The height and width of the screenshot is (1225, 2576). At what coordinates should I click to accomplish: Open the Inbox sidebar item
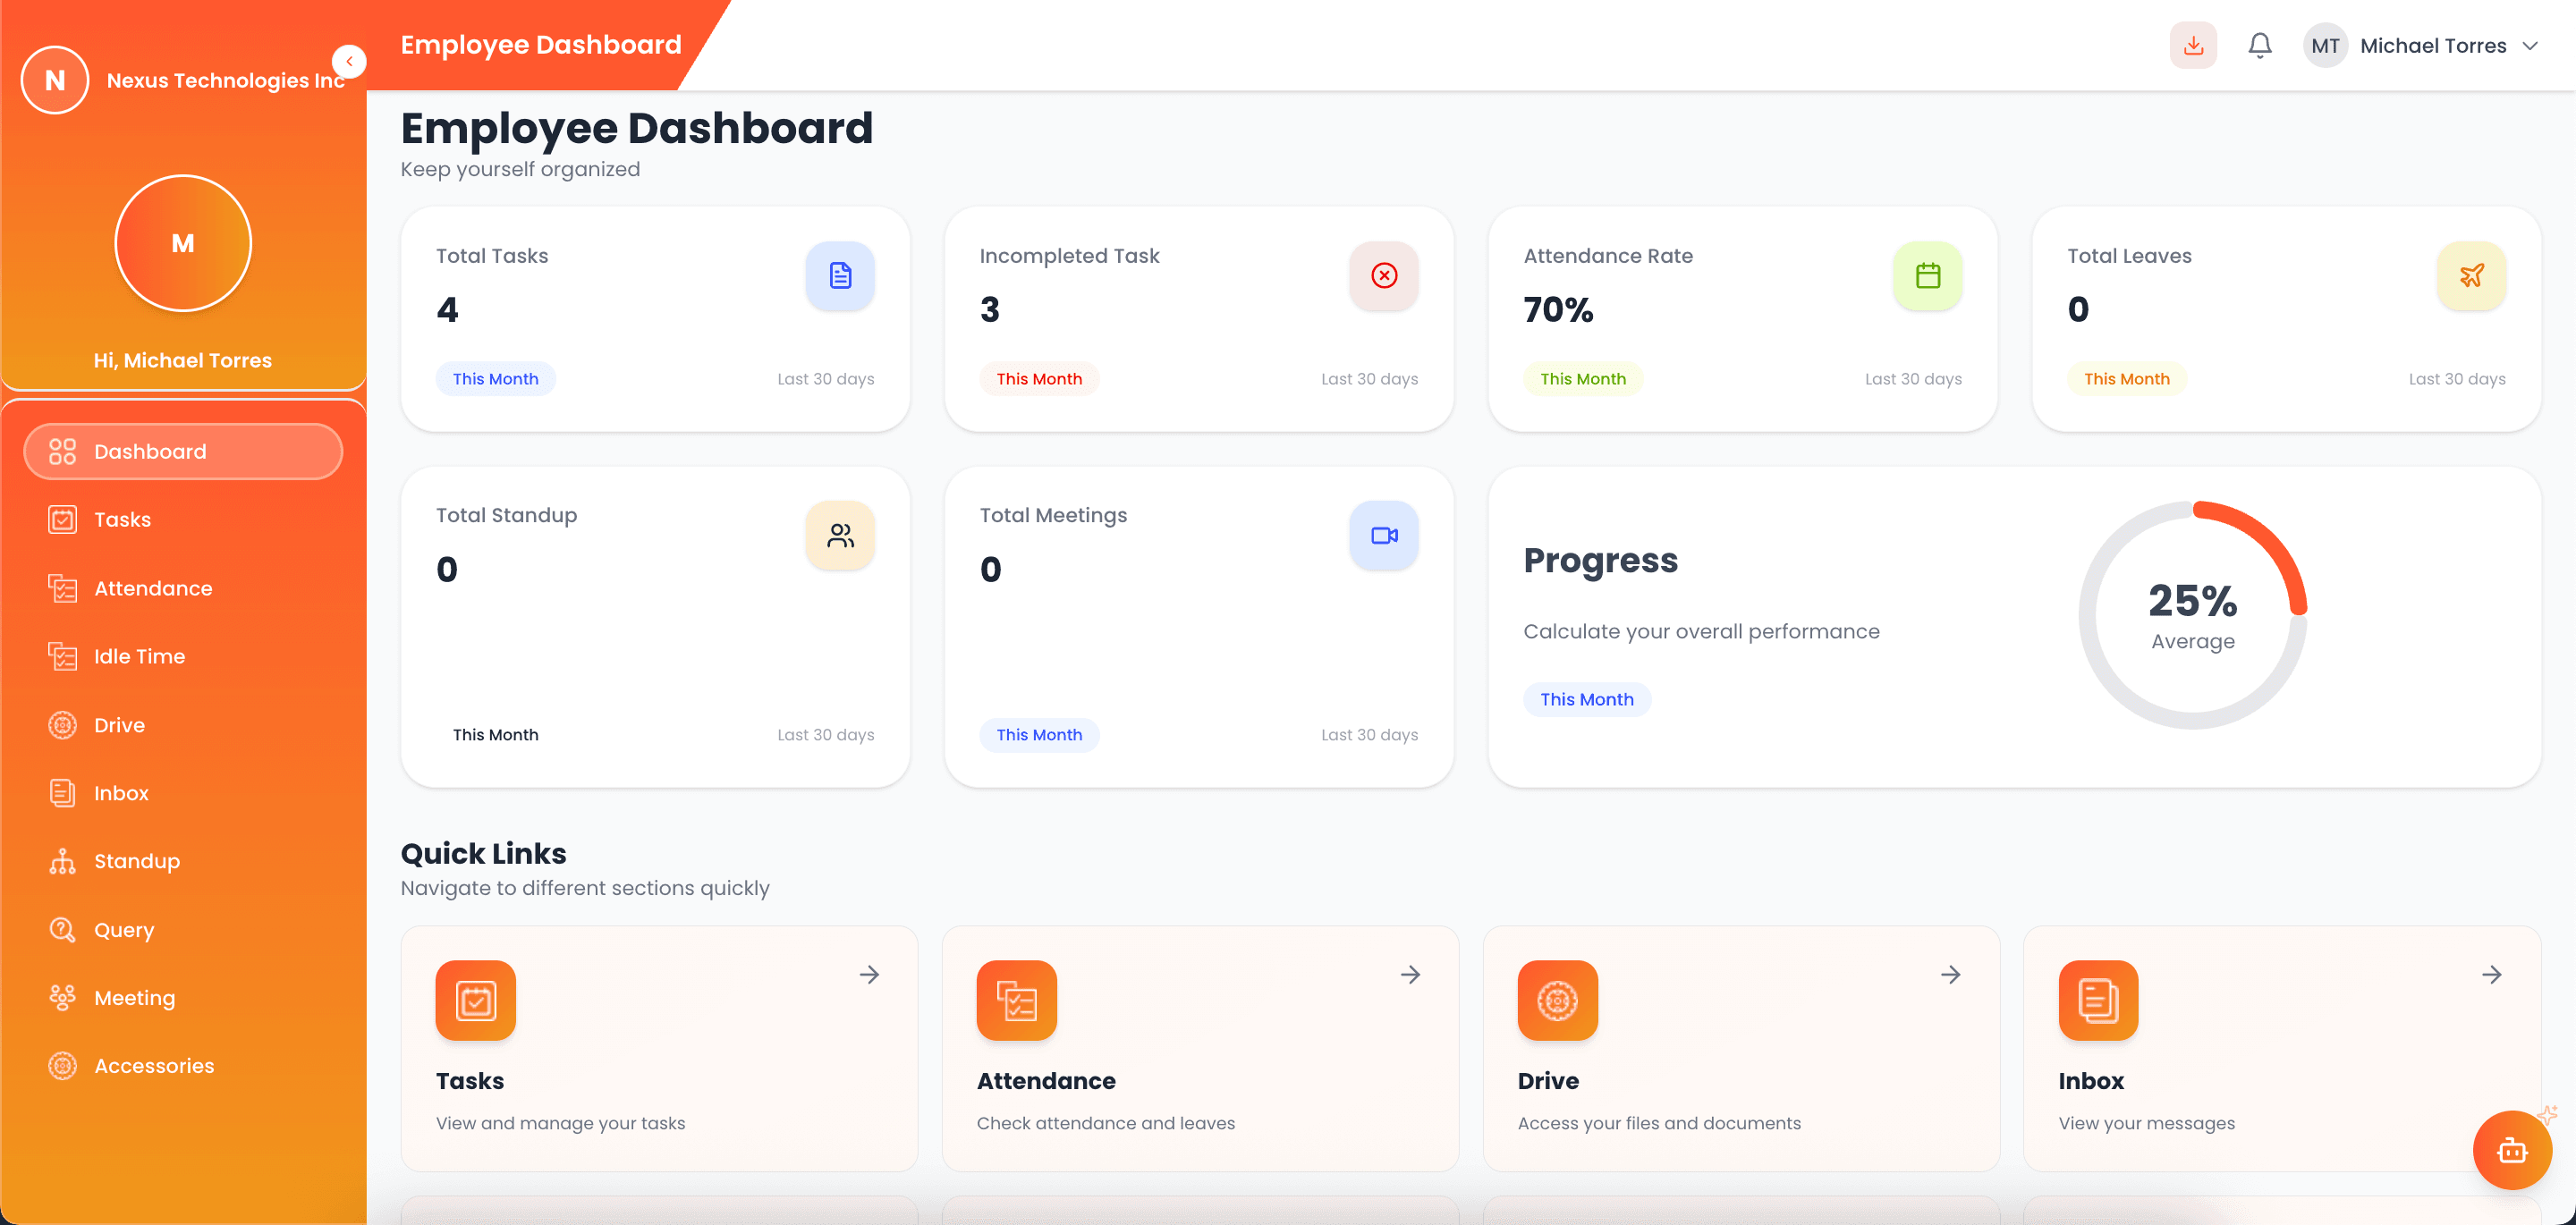tap(121, 792)
